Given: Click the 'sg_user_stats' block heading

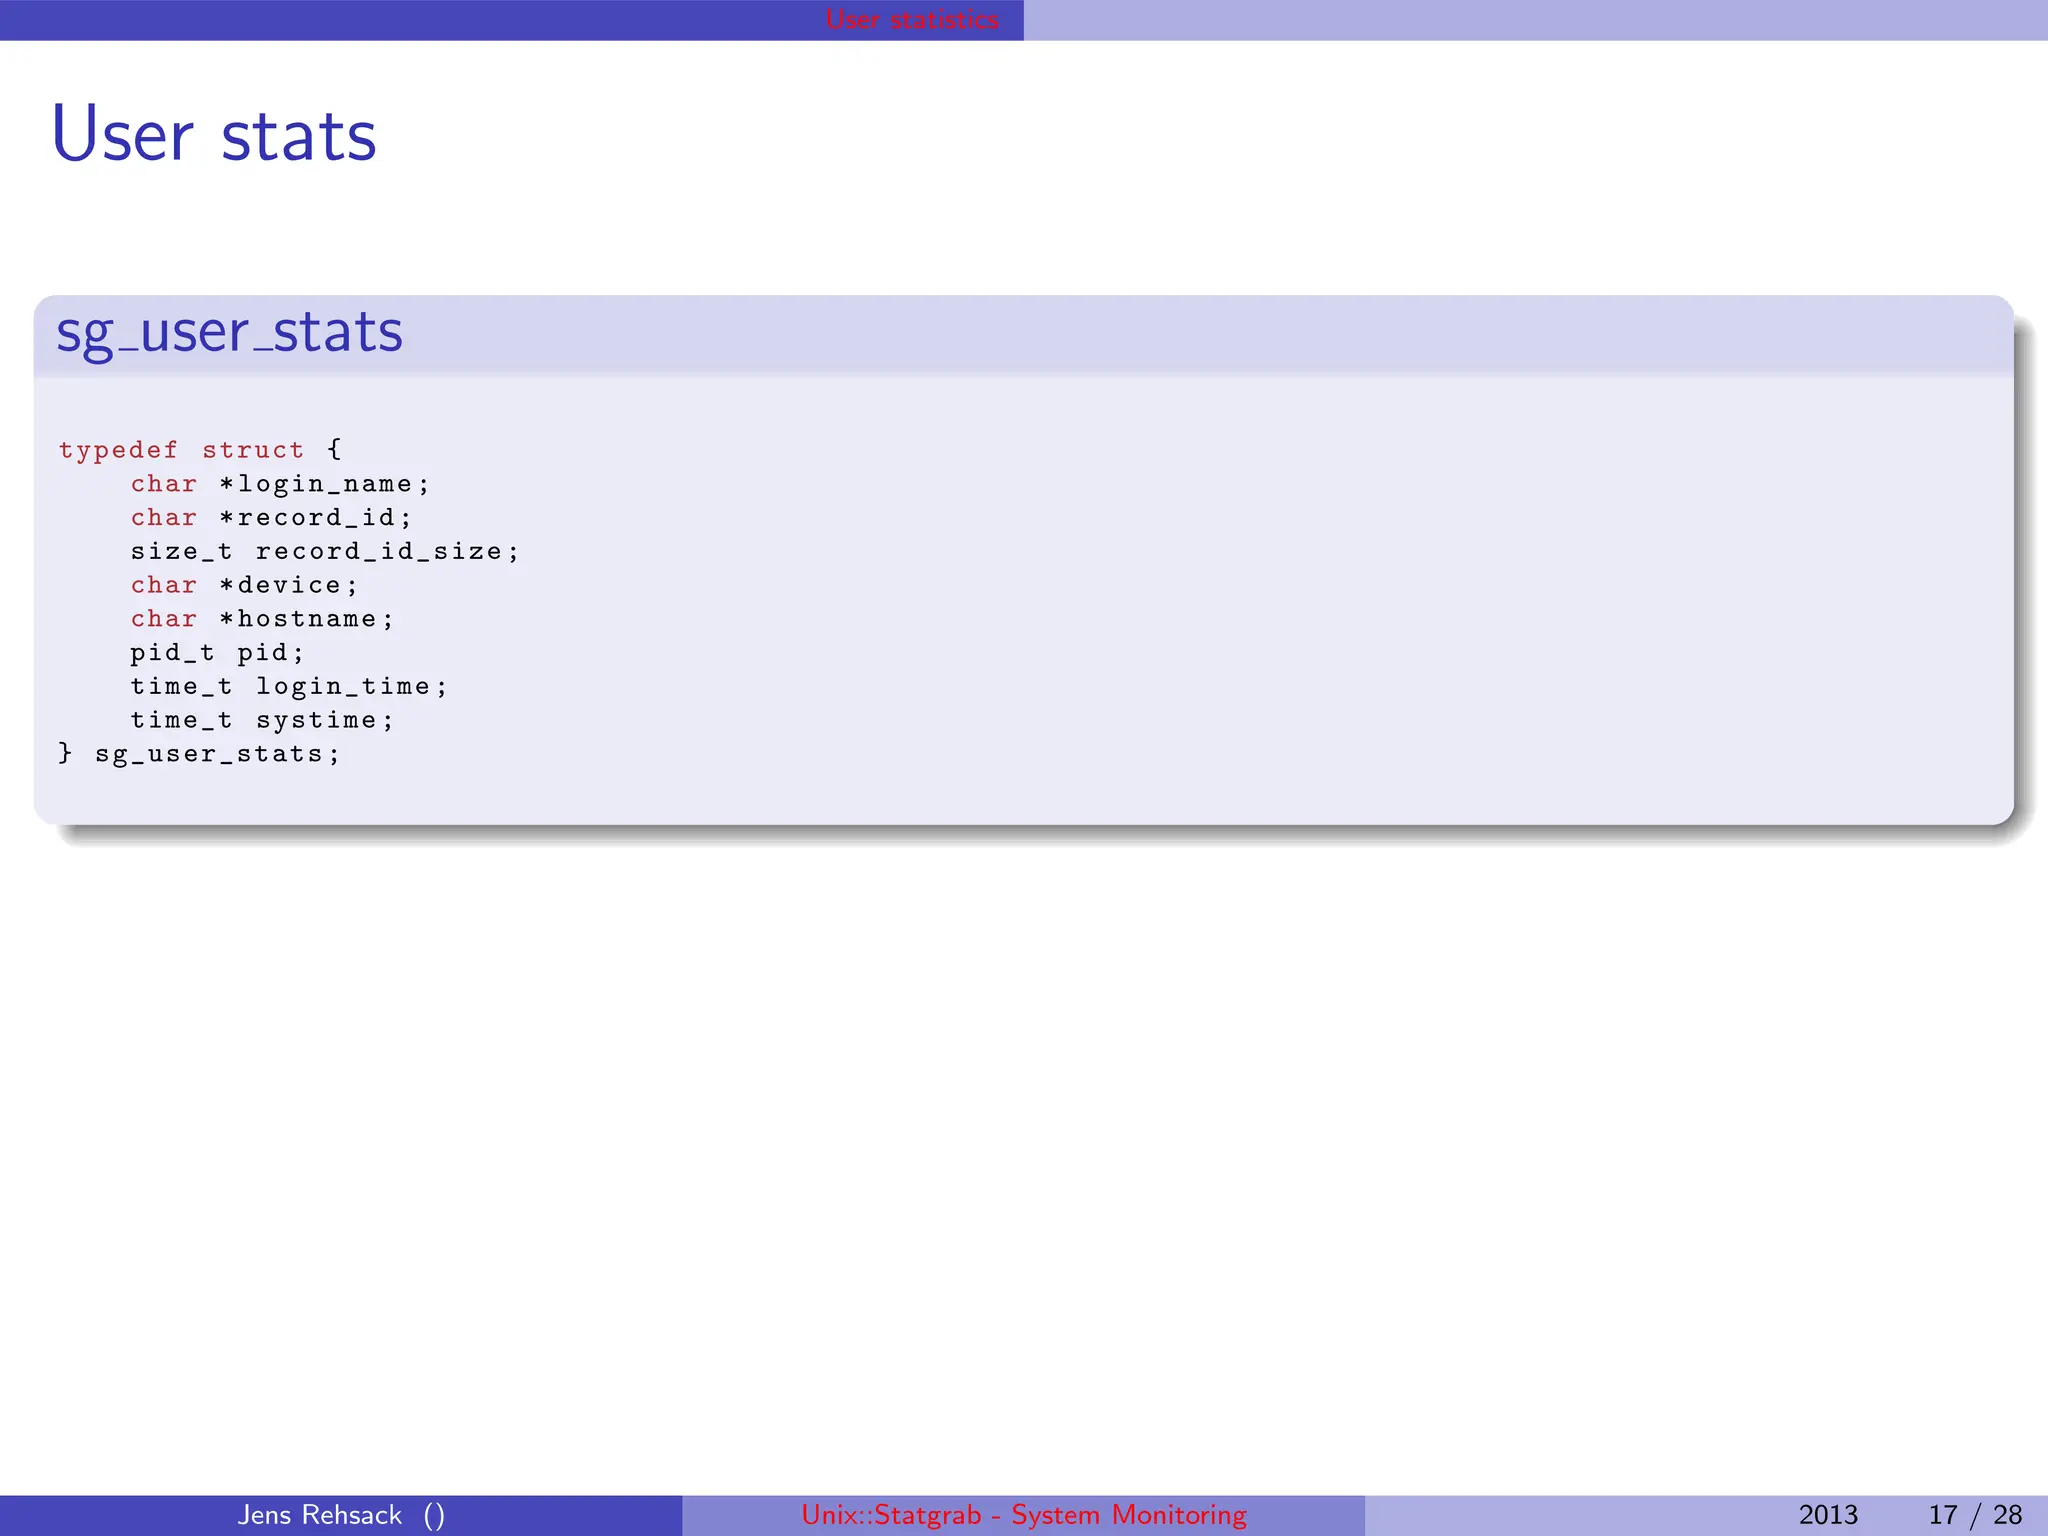Looking at the screenshot, I should (229, 333).
